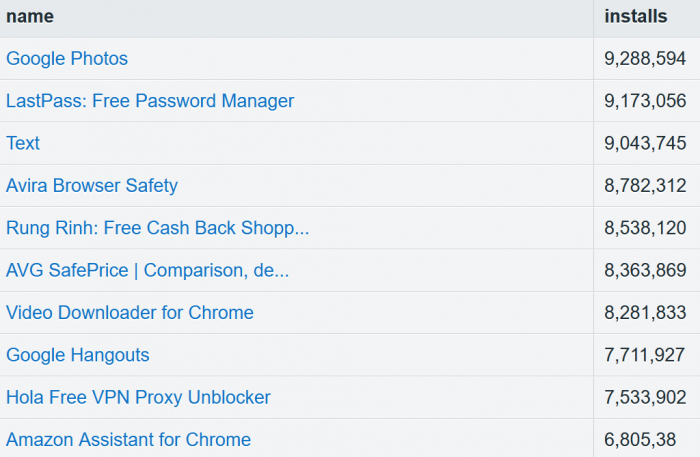Screen dimensions: 700x457
Task: Select the Avira Browser Safety link
Action: pos(92,186)
